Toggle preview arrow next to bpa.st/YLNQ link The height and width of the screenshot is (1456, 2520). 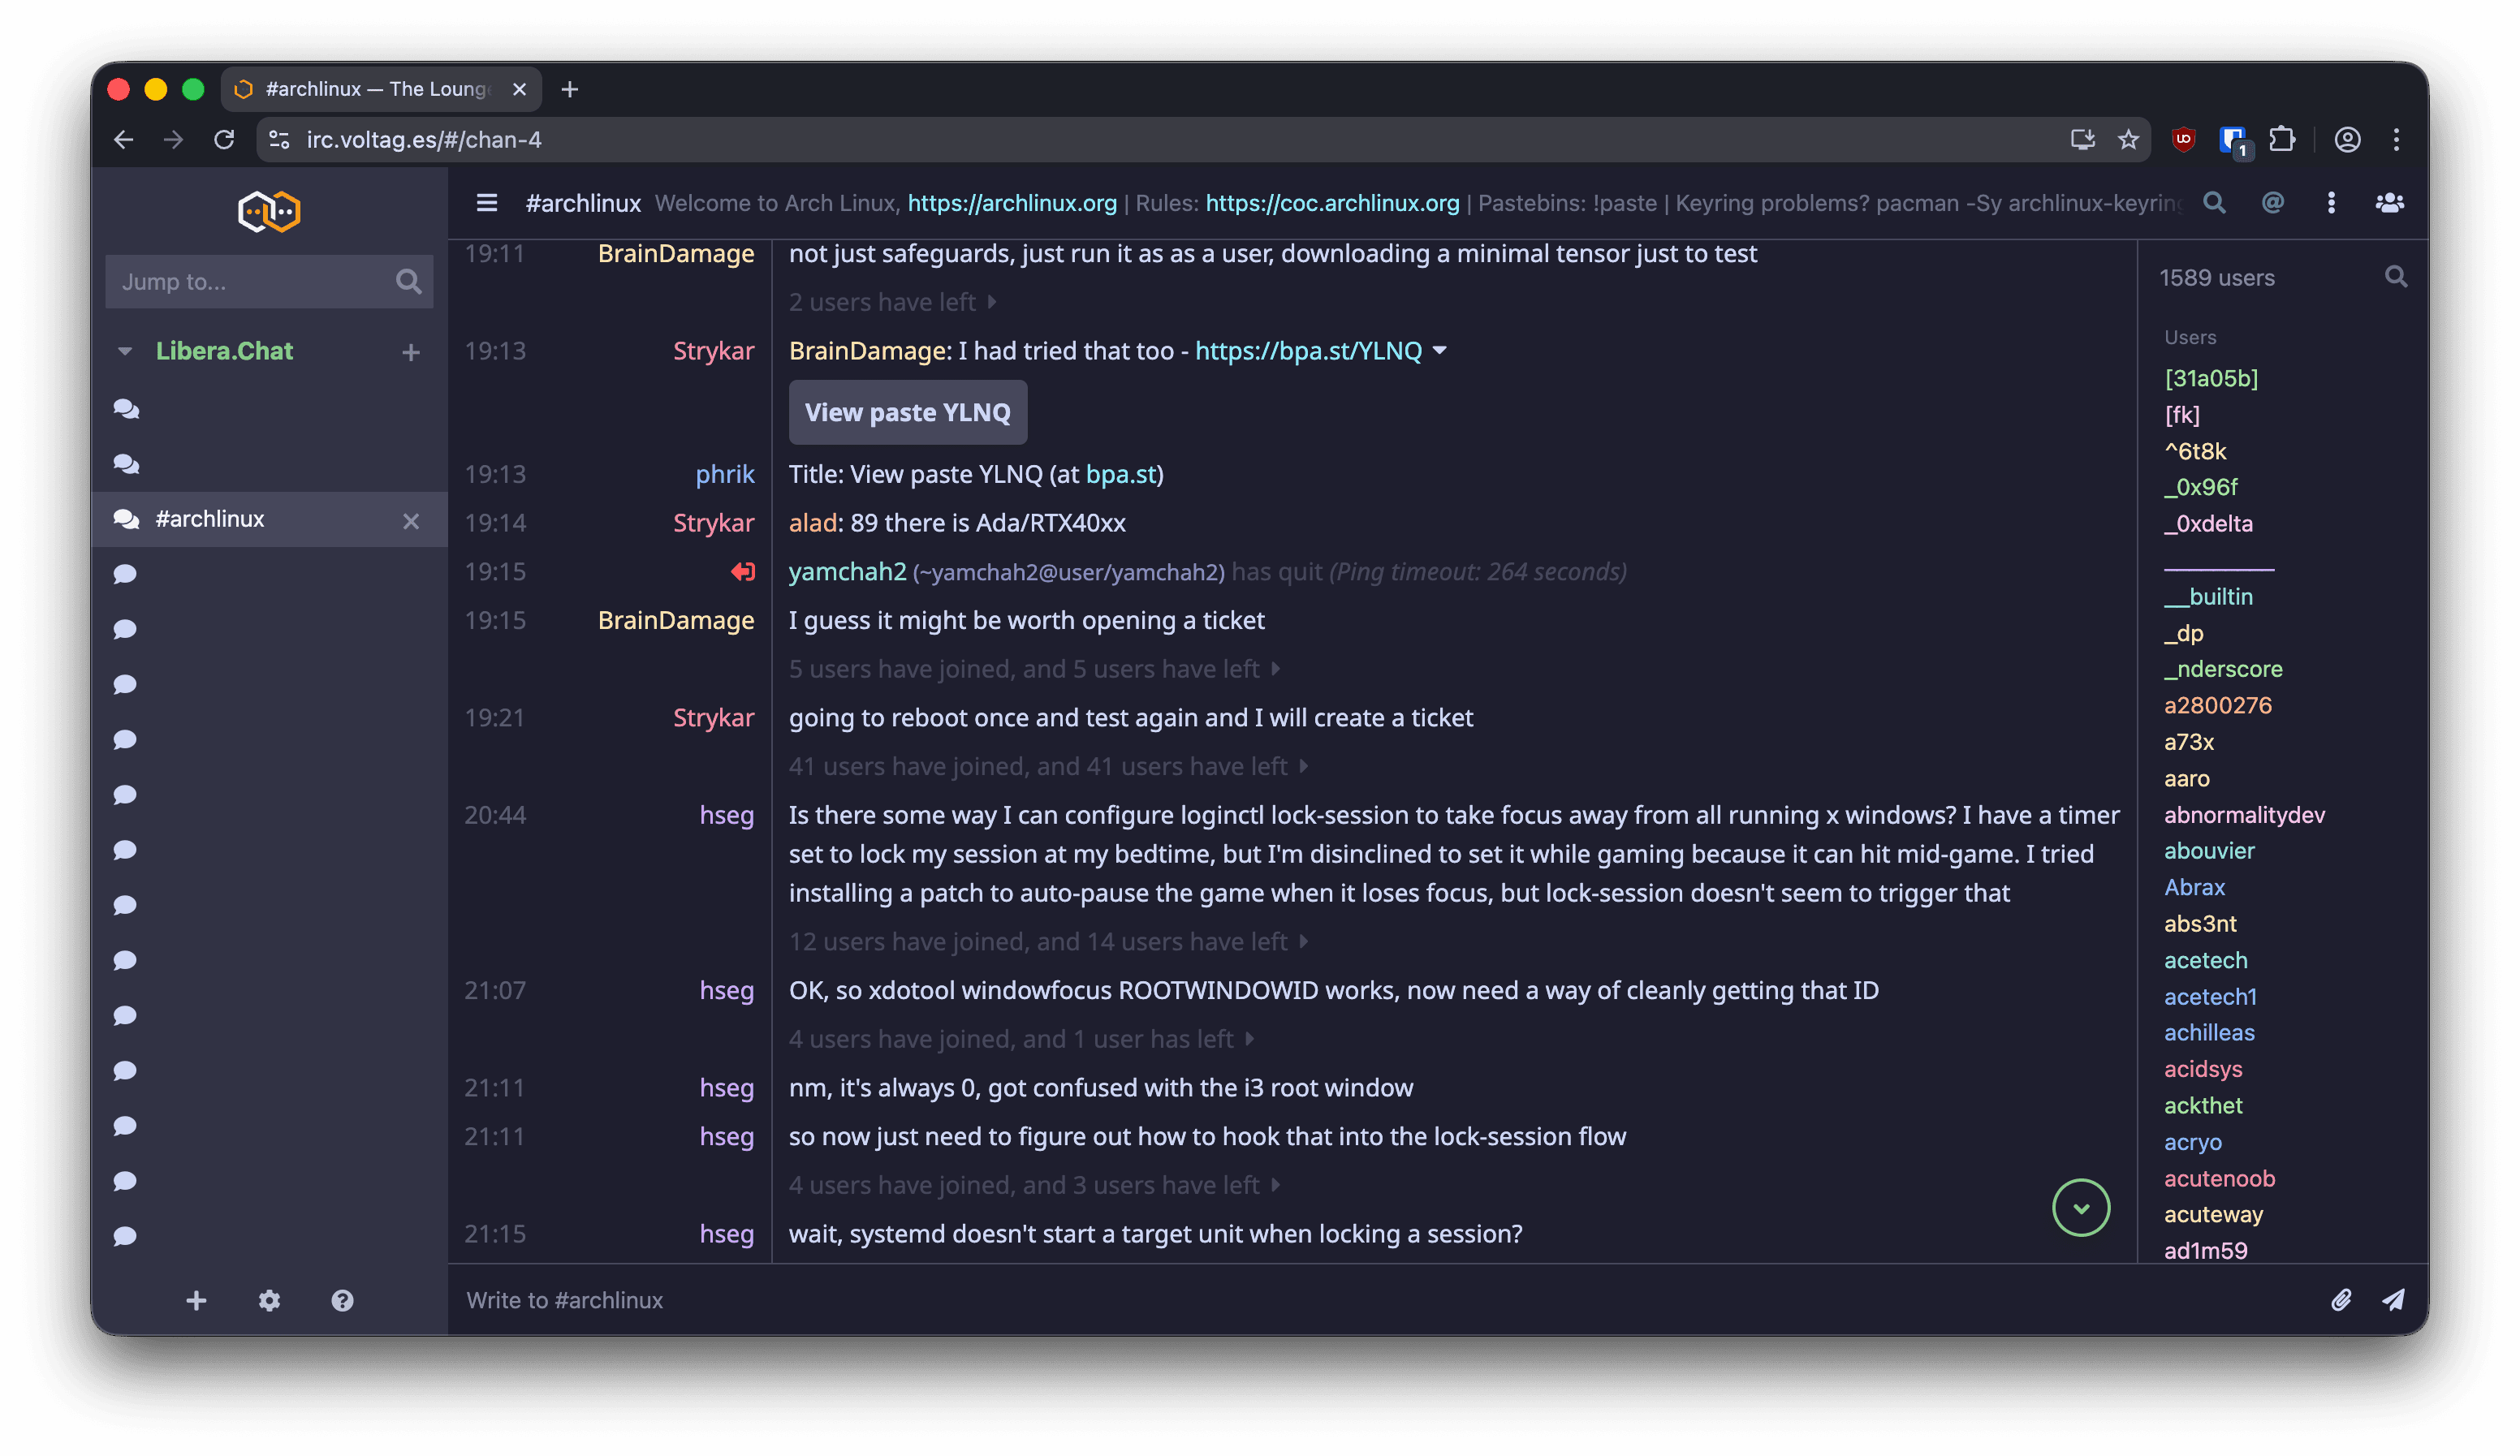click(x=1439, y=351)
